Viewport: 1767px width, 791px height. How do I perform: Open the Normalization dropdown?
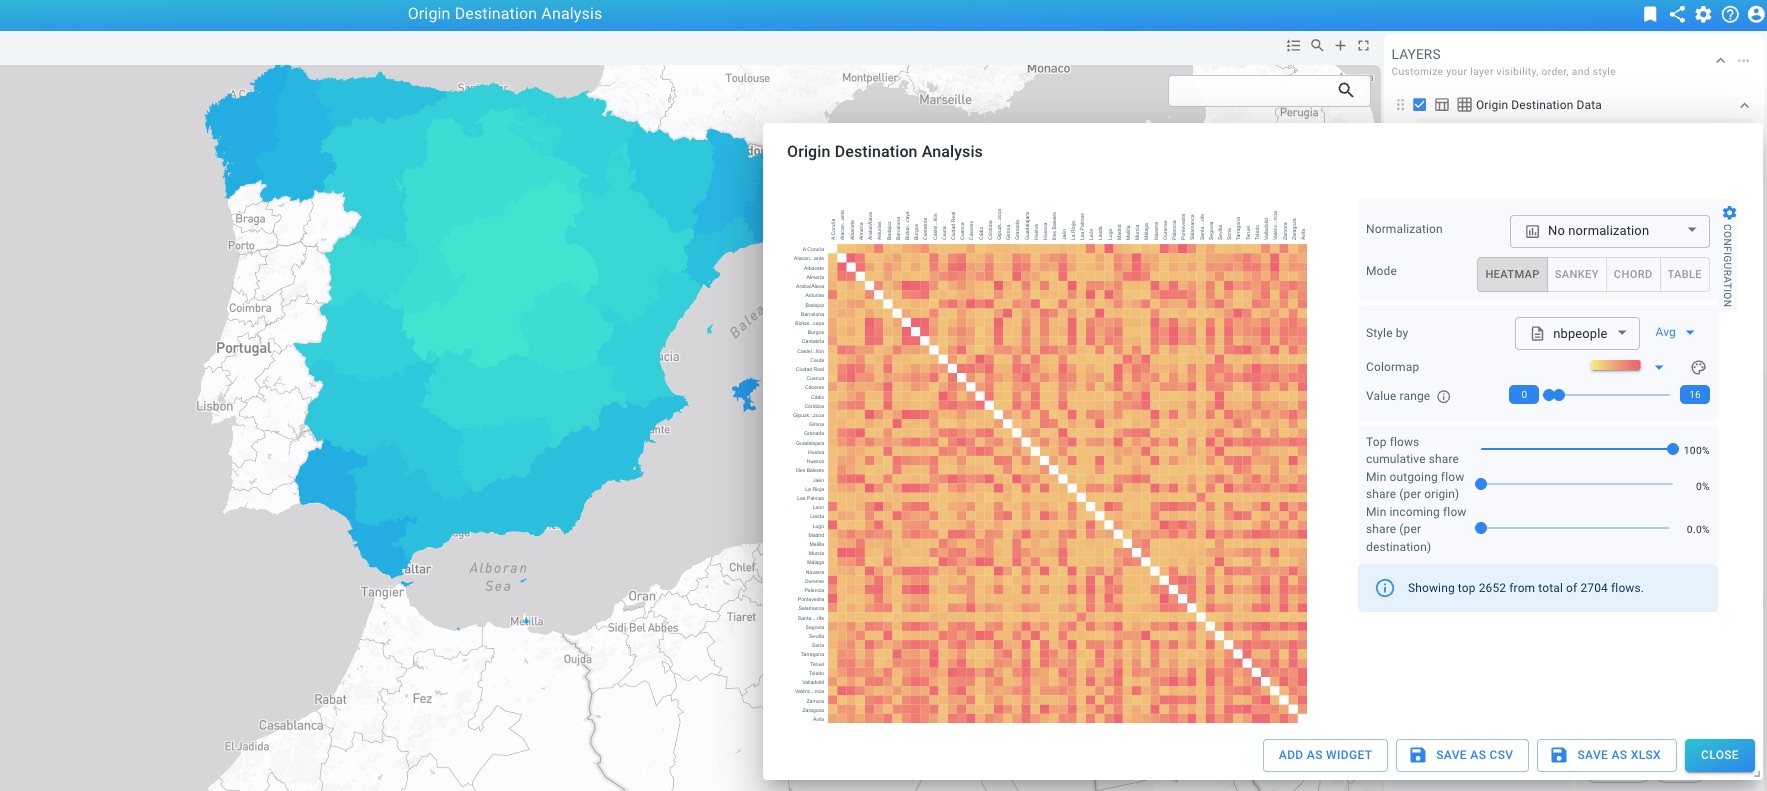tap(1609, 231)
